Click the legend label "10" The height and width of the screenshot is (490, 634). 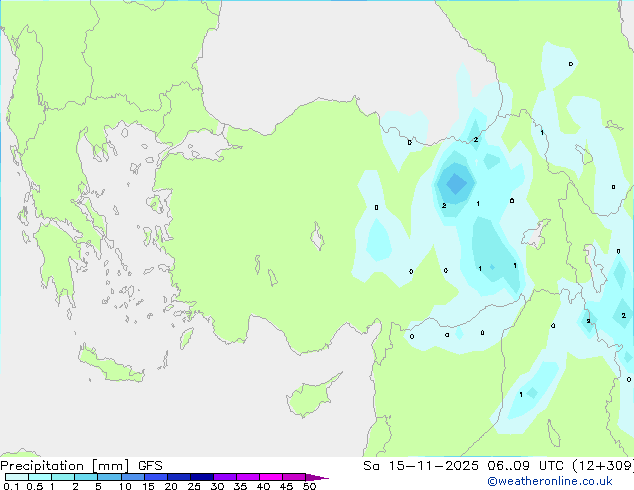(125, 486)
